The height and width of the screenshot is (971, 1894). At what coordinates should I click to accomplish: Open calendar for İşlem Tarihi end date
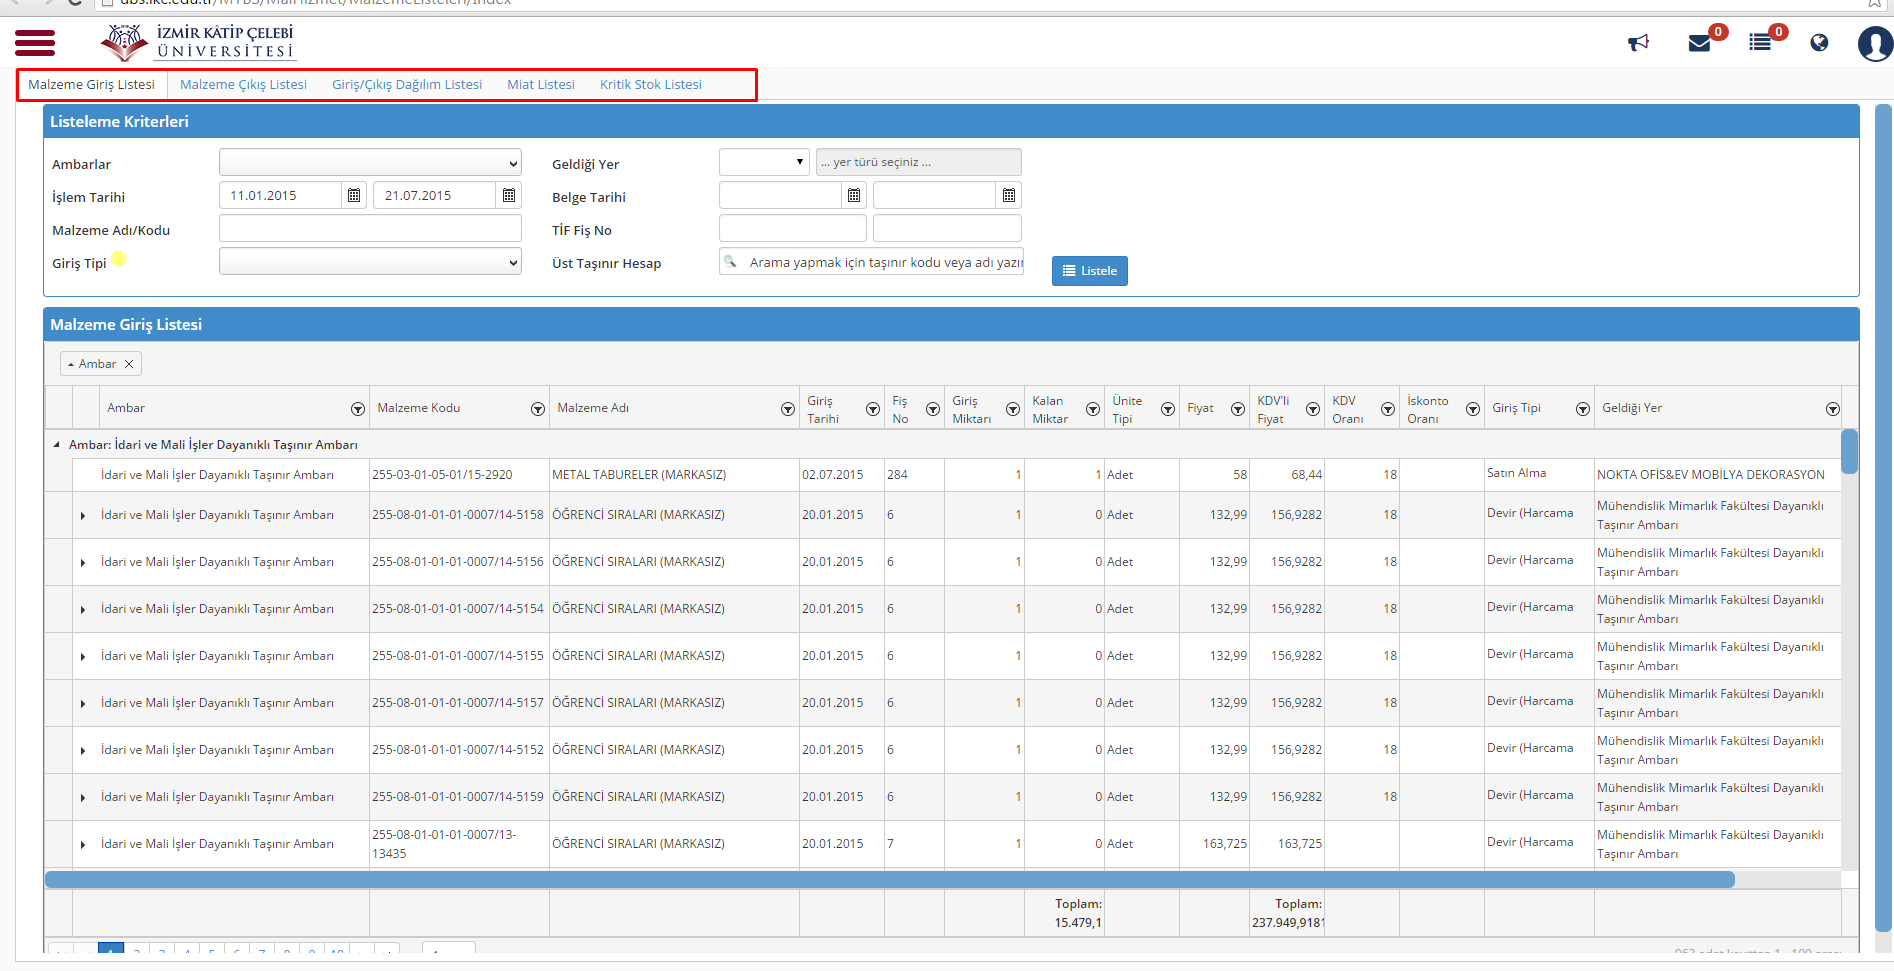(509, 195)
